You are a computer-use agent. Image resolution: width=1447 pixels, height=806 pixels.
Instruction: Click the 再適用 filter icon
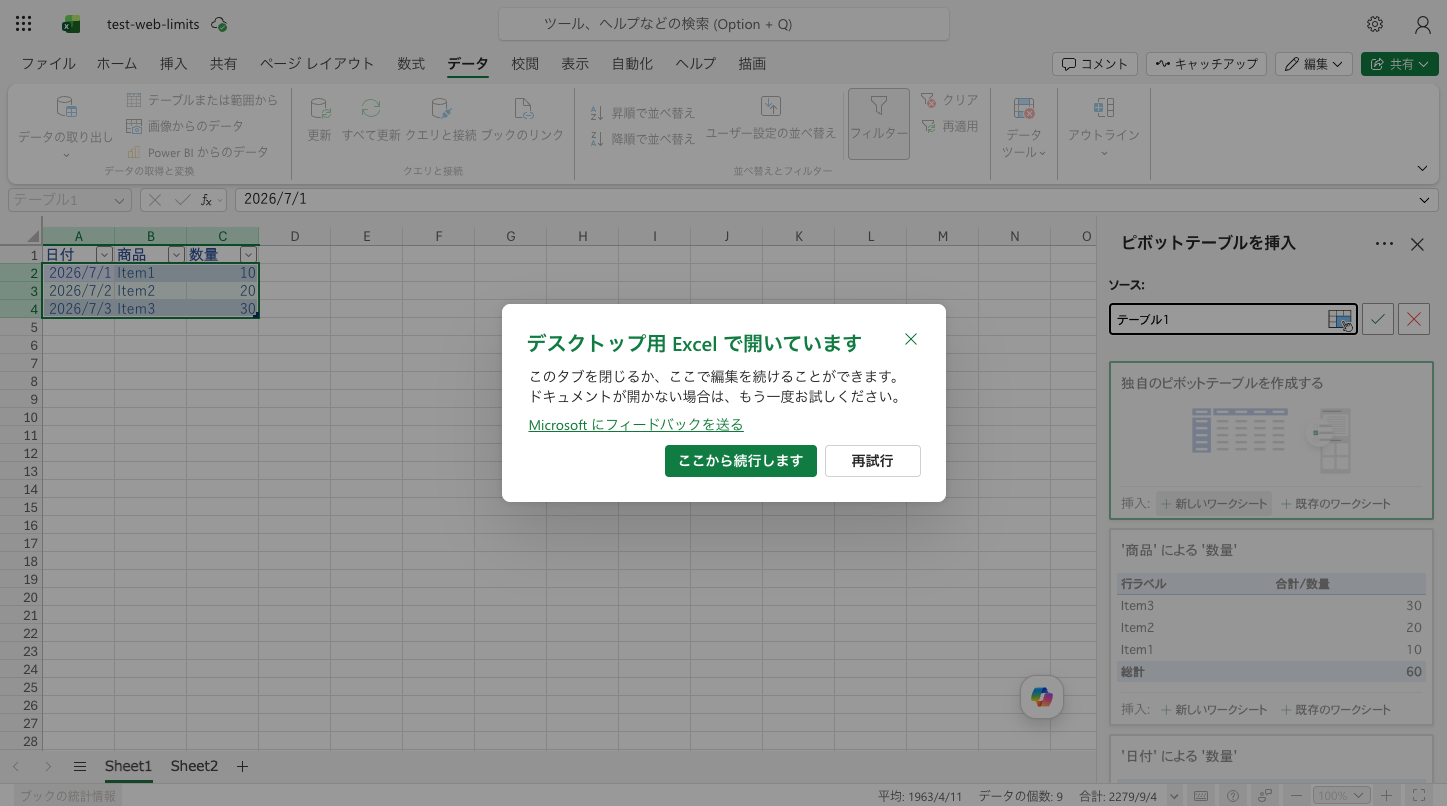click(929, 126)
